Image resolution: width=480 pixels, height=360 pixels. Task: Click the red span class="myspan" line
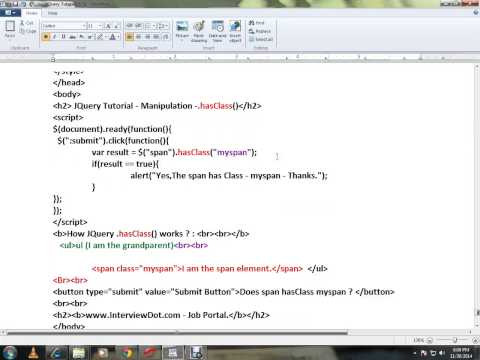197,268
